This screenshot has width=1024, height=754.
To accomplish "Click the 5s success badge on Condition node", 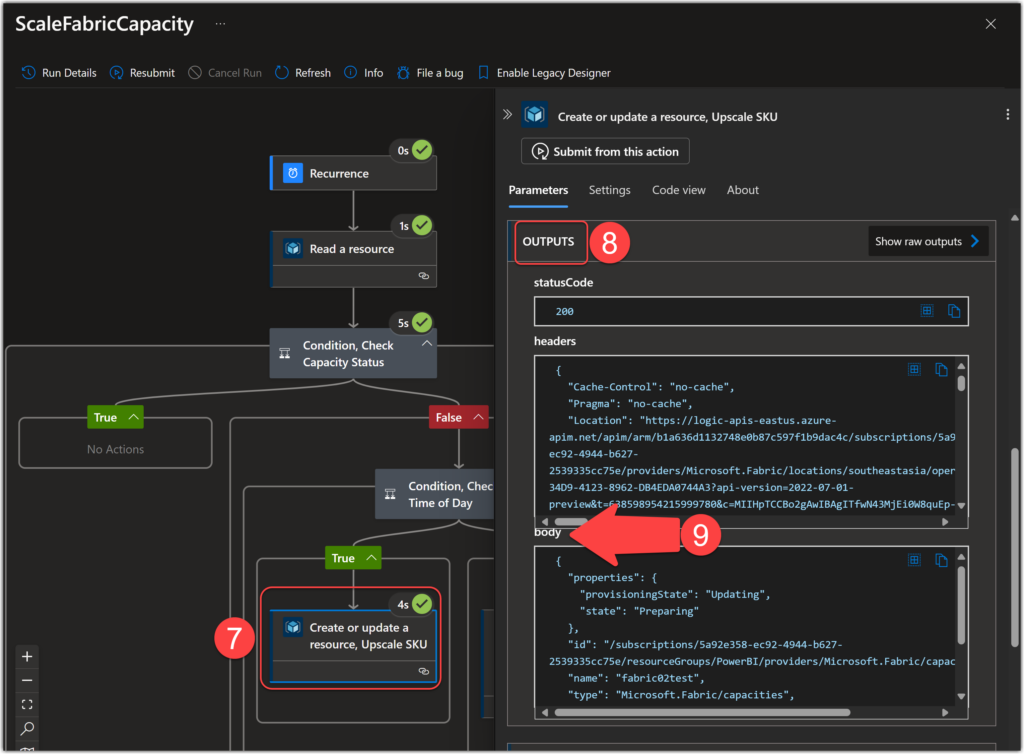I will tap(412, 322).
